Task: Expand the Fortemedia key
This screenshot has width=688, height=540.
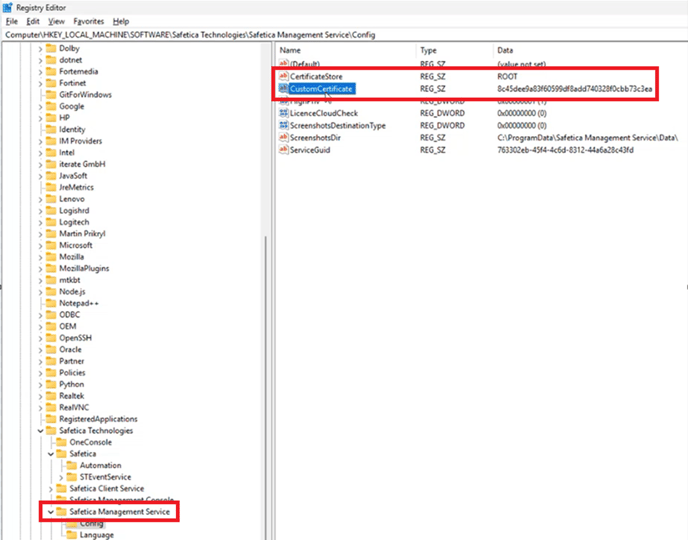Action: coord(40,72)
